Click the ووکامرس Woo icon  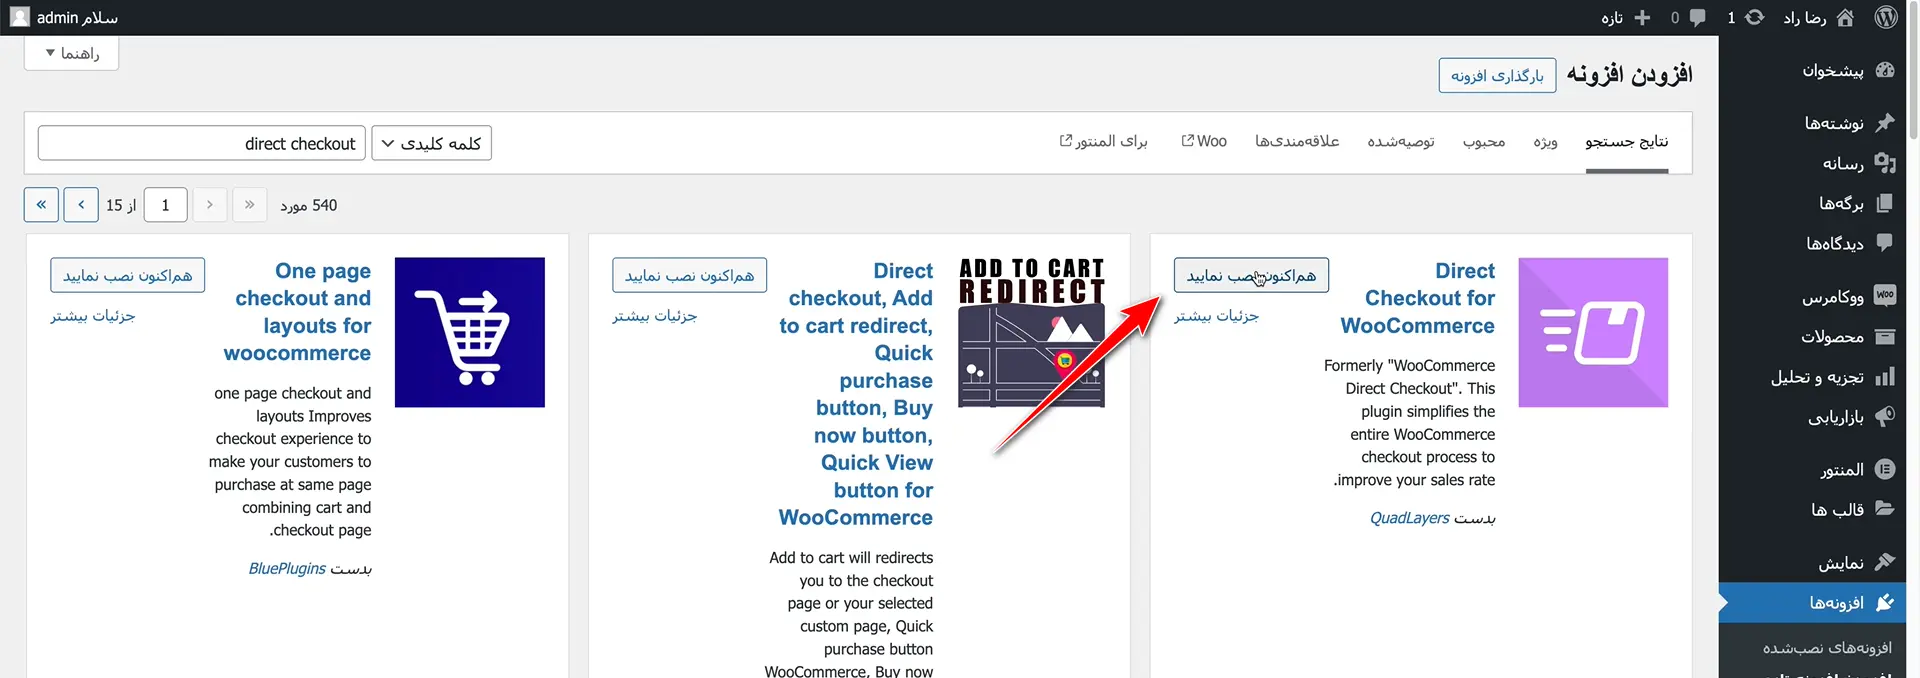[x=1885, y=295]
